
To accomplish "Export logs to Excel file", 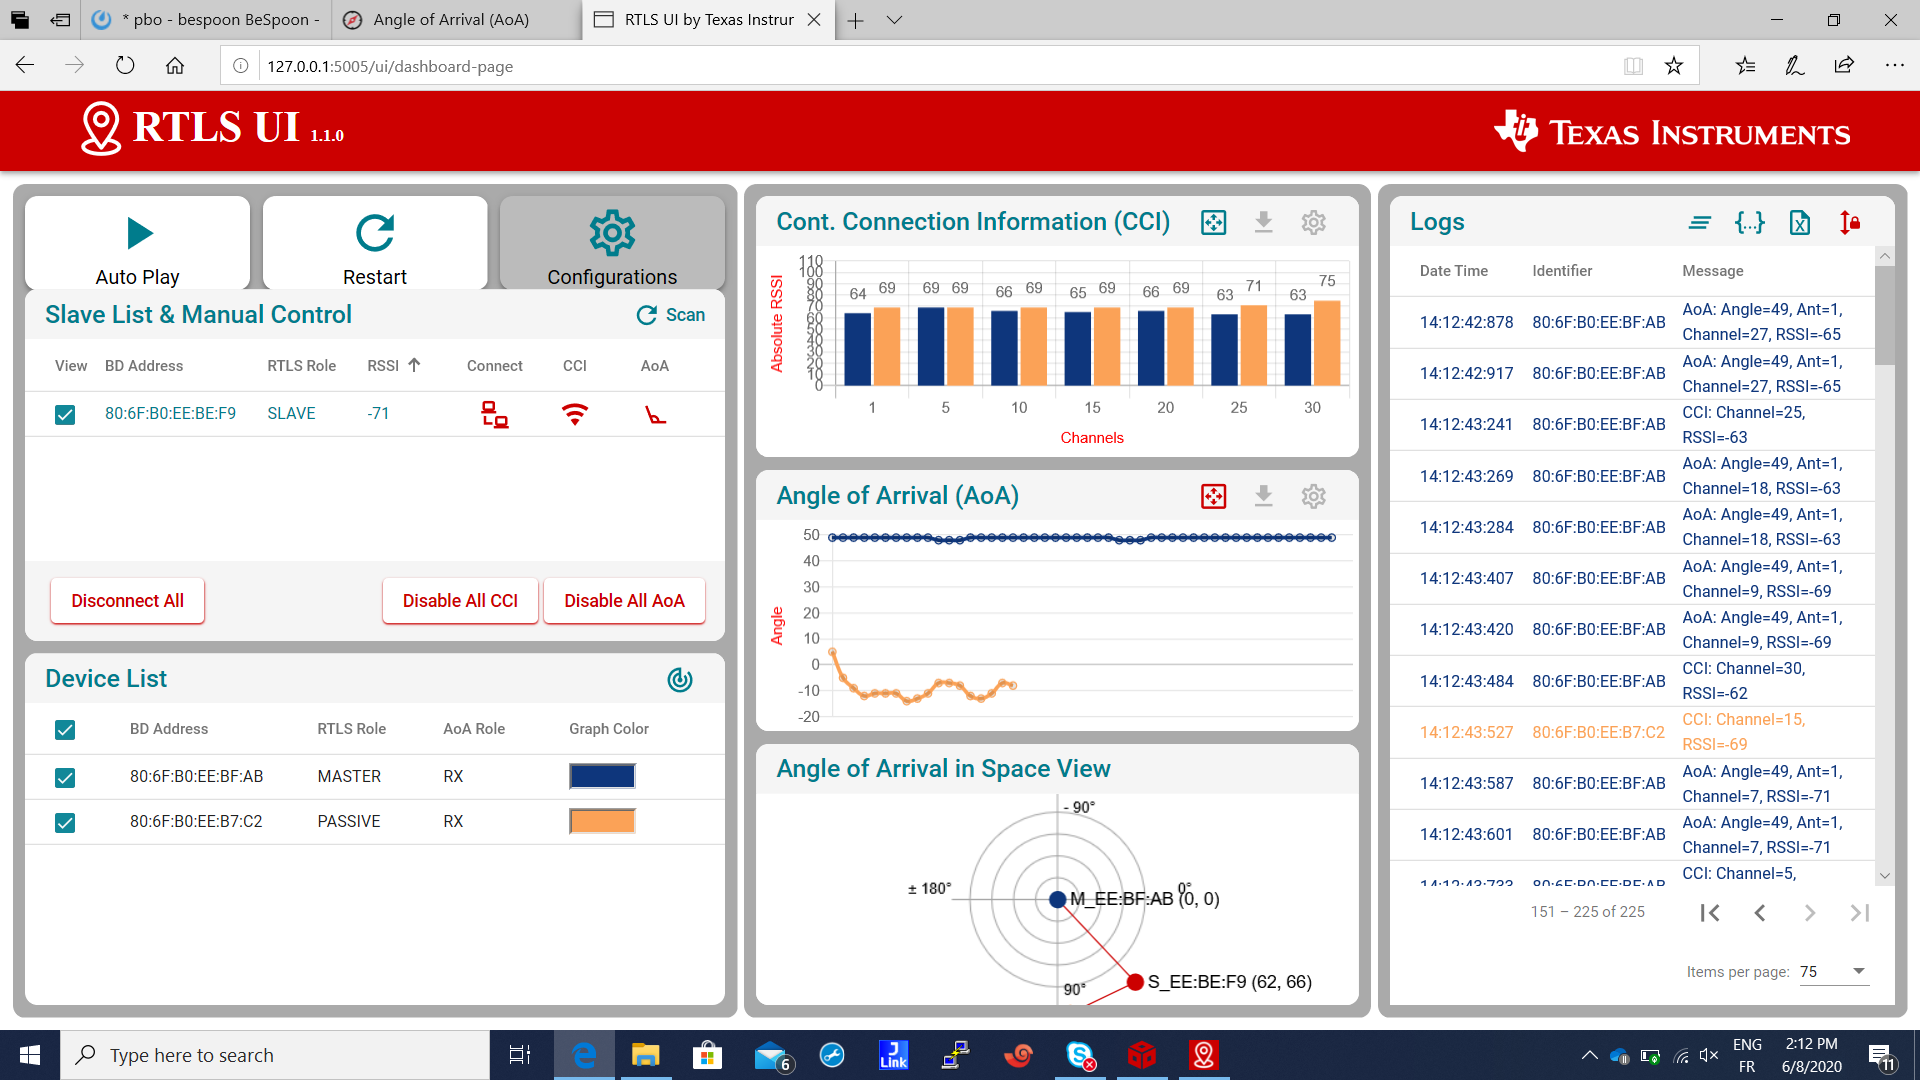I will point(1800,223).
